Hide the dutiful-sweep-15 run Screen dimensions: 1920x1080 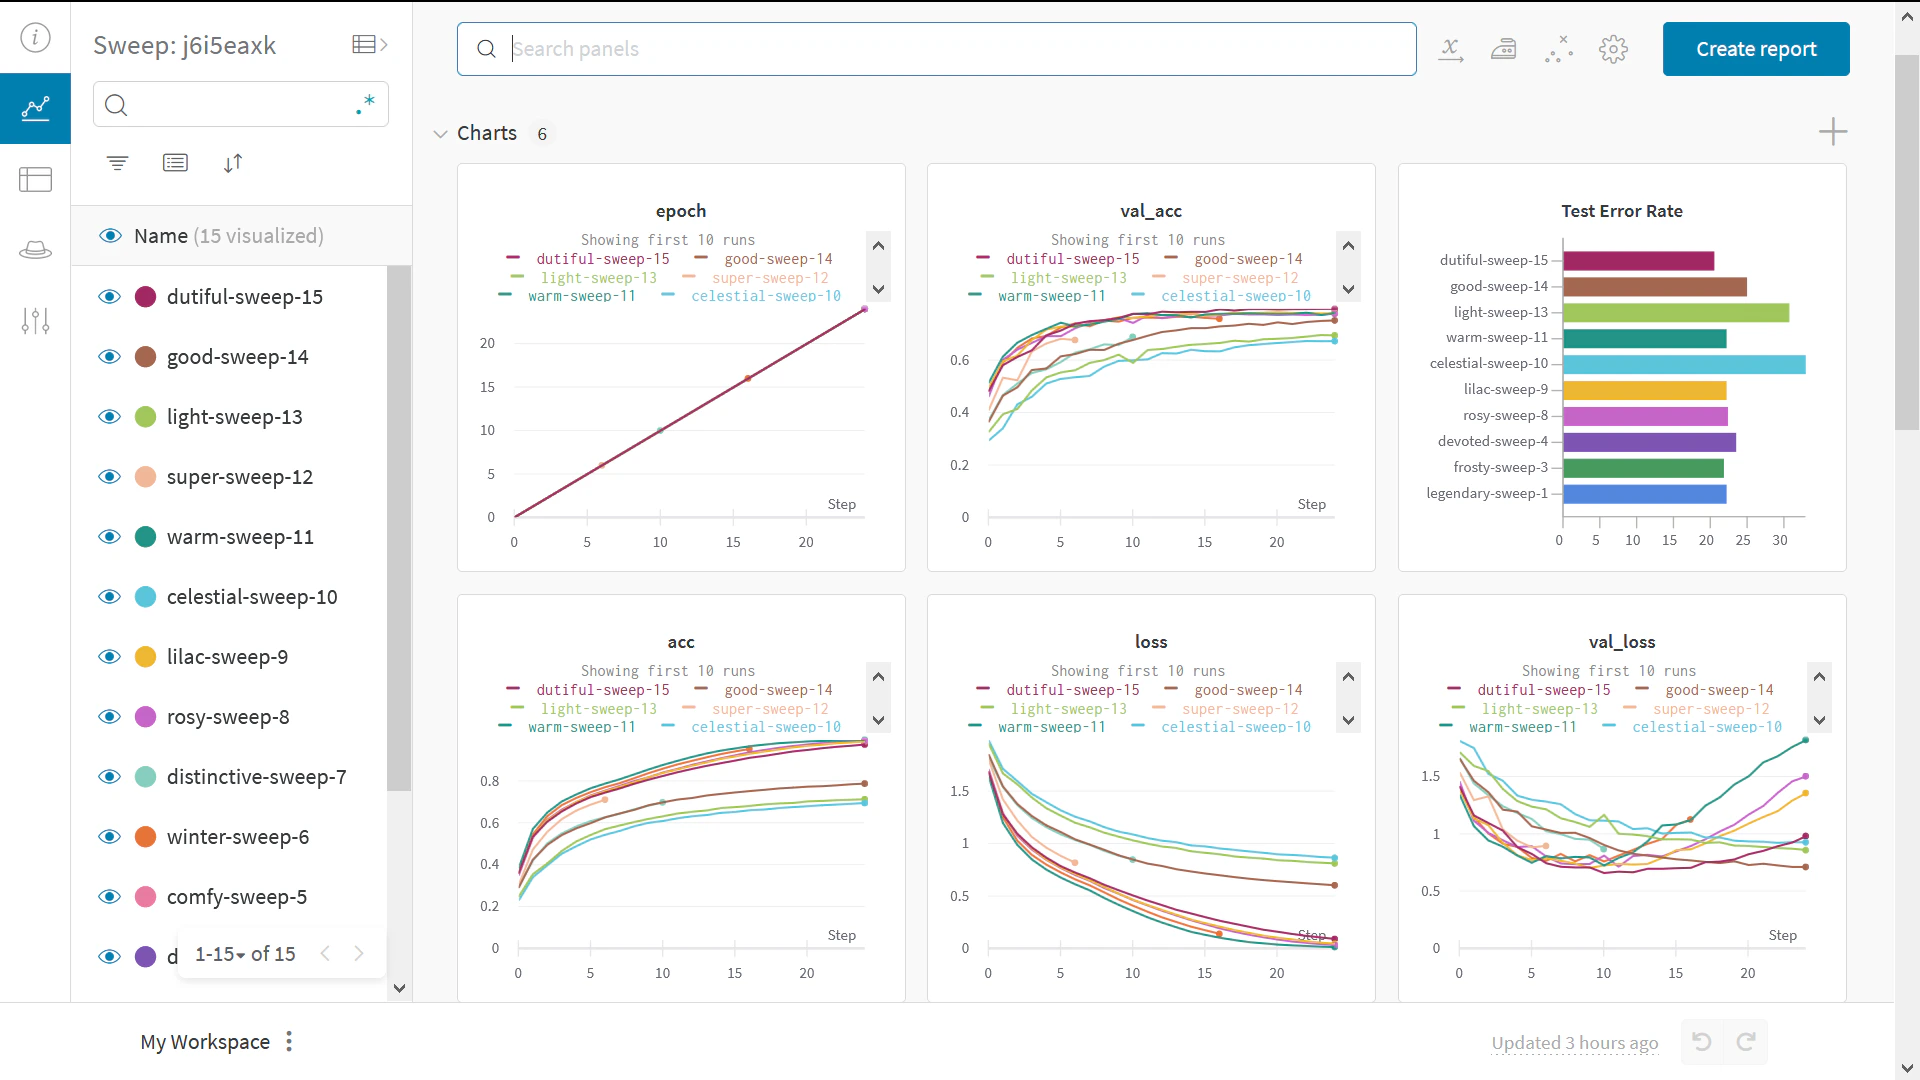pyautogui.click(x=109, y=296)
